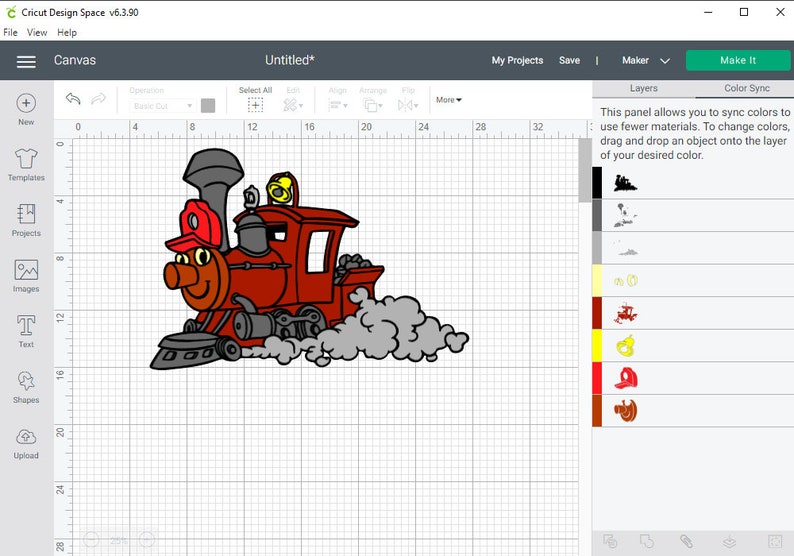This screenshot has width=794, height=556.
Task: Click the brown-orange color bar in Color Sync
Action: tap(597, 410)
